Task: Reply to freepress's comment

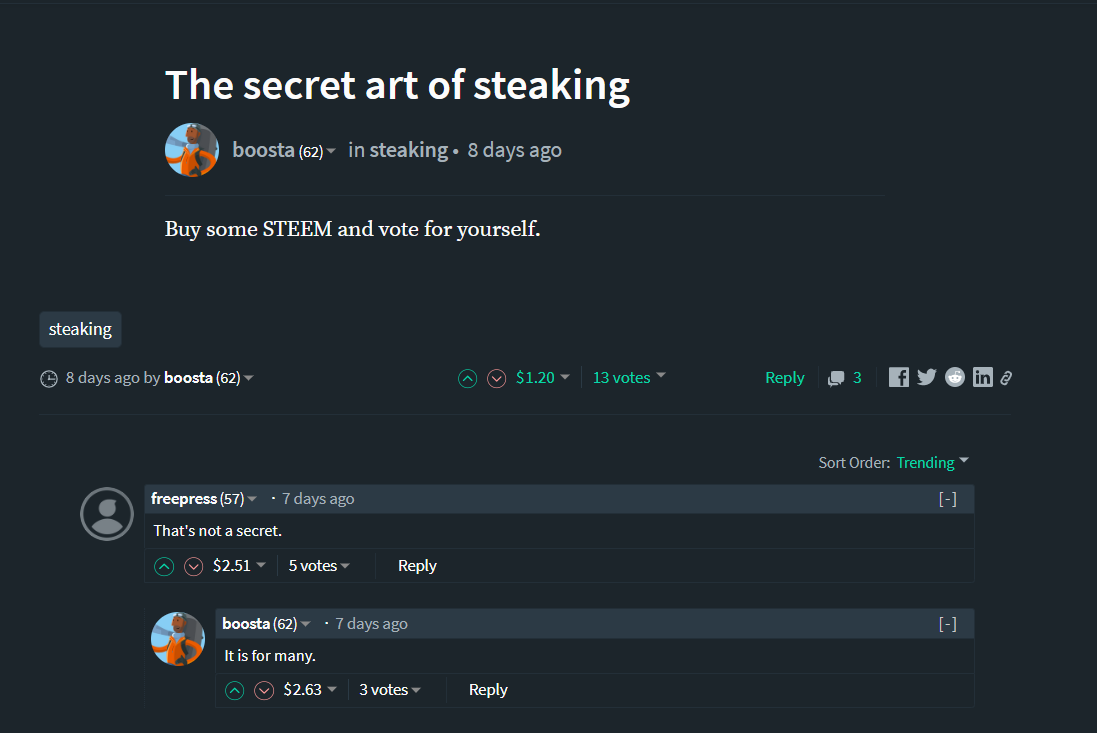Action: [417, 566]
